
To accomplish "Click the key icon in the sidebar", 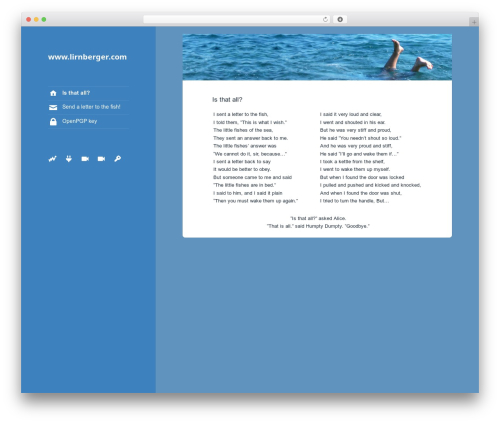I will (x=118, y=159).
